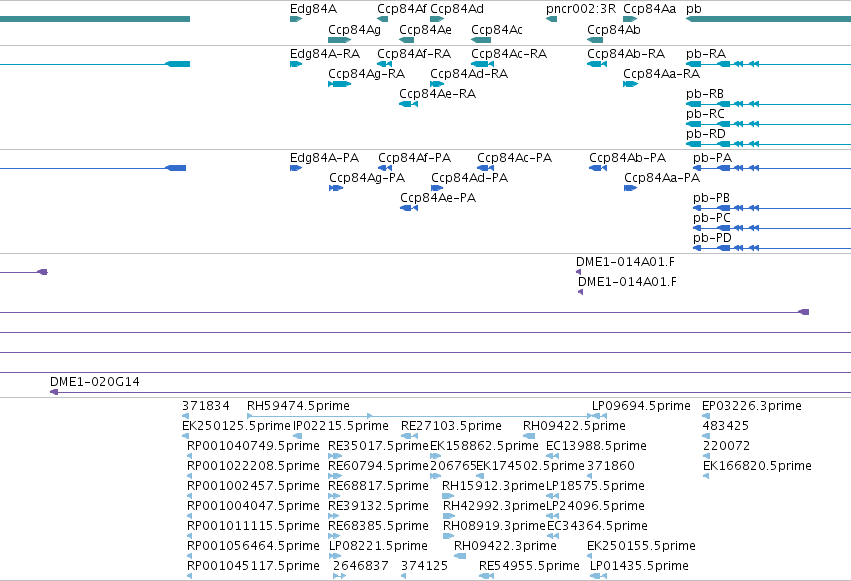Select the Edg84A-PA protein label
The height and width of the screenshot is (581, 851).
(325, 158)
